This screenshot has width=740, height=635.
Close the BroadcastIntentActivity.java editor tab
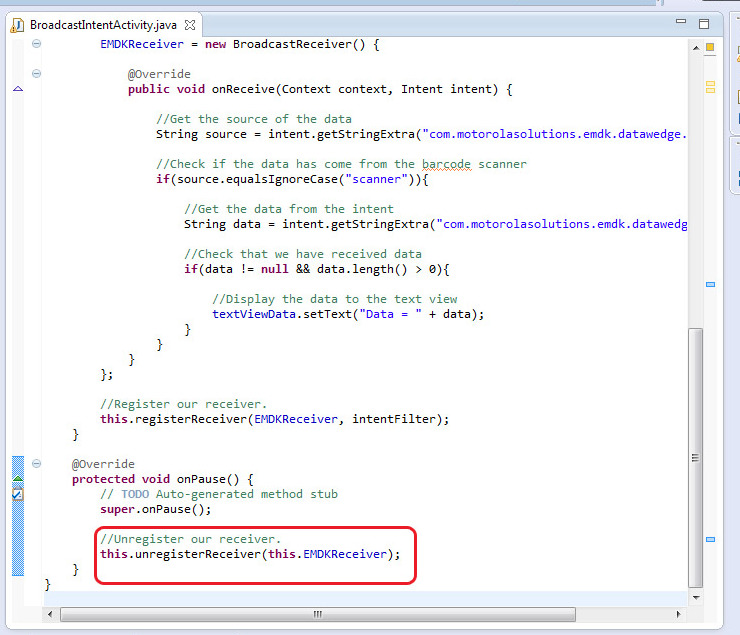click(191, 24)
